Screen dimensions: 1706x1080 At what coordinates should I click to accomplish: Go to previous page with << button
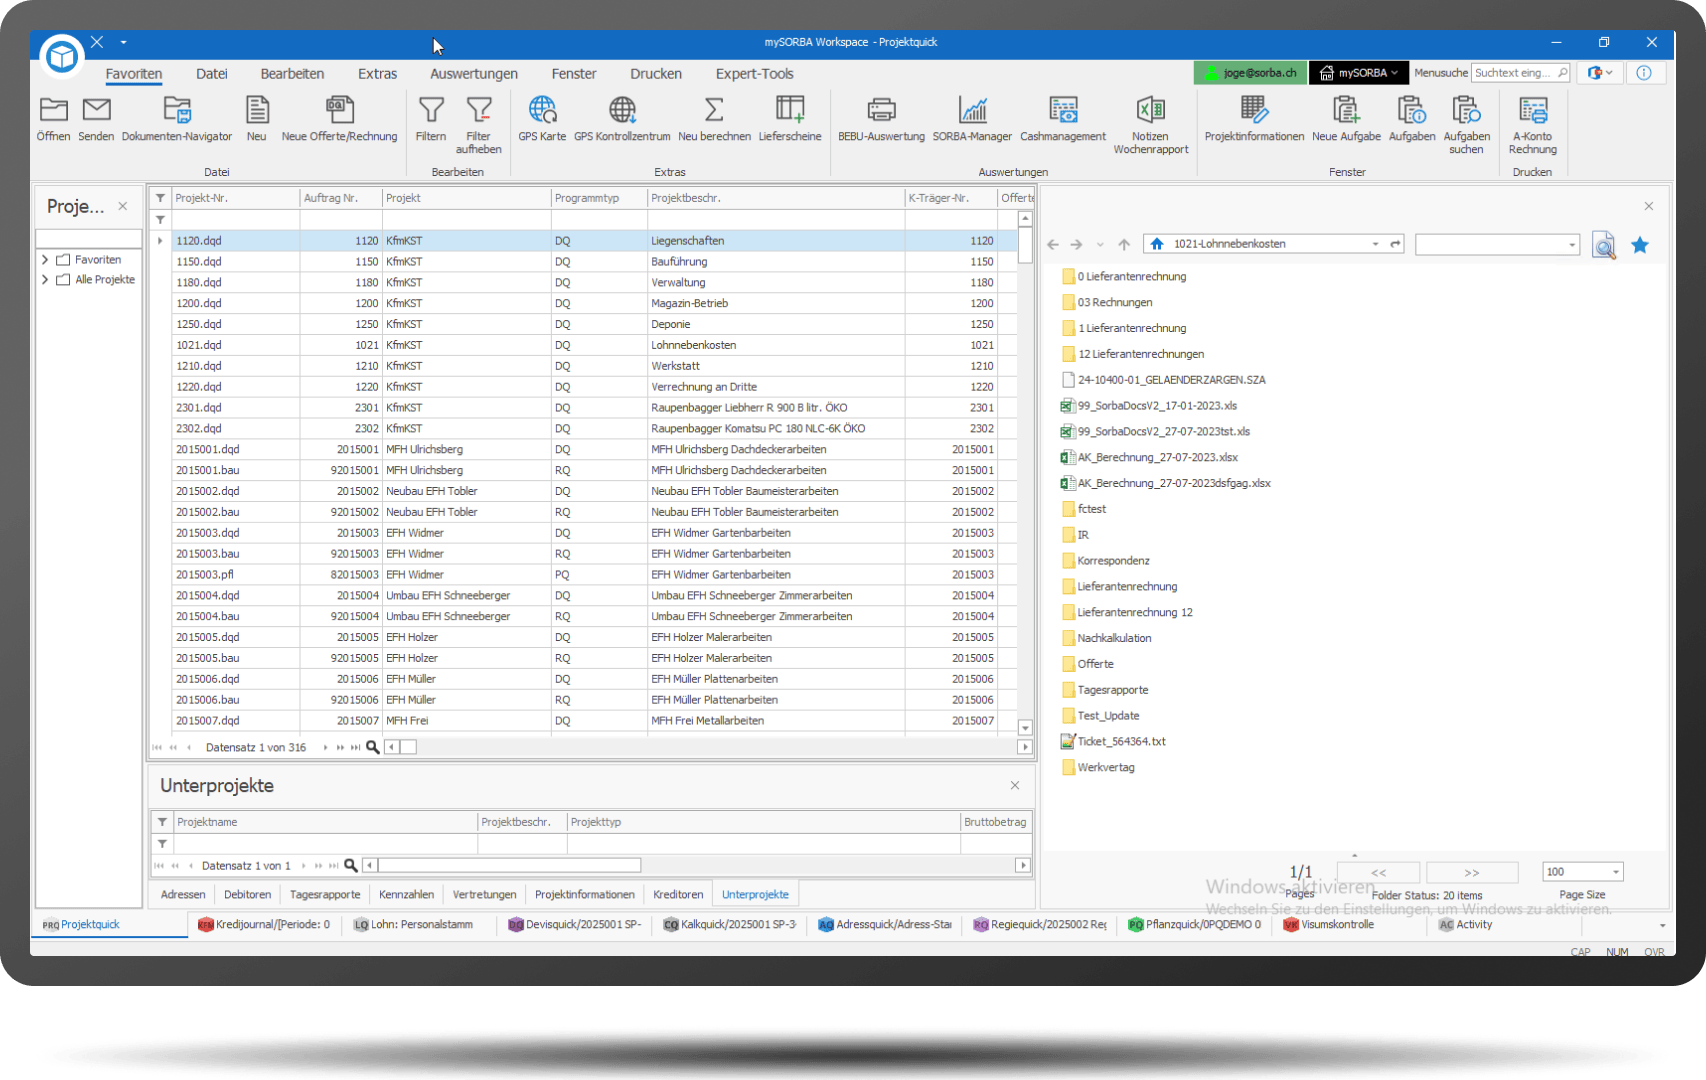click(x=1378, y=872)
